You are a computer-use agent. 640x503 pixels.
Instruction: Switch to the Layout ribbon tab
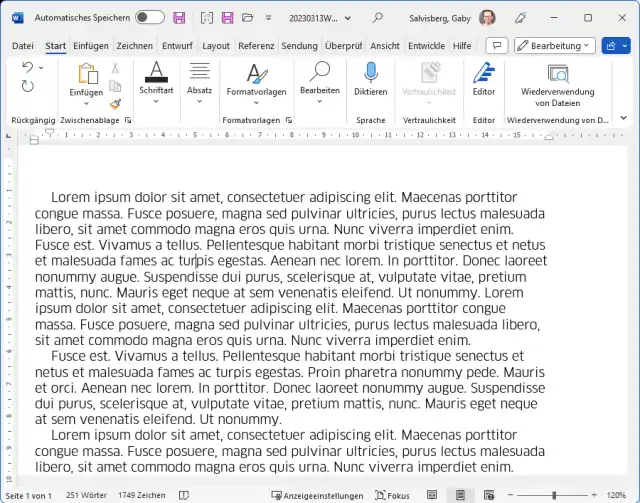coord(216,46)
